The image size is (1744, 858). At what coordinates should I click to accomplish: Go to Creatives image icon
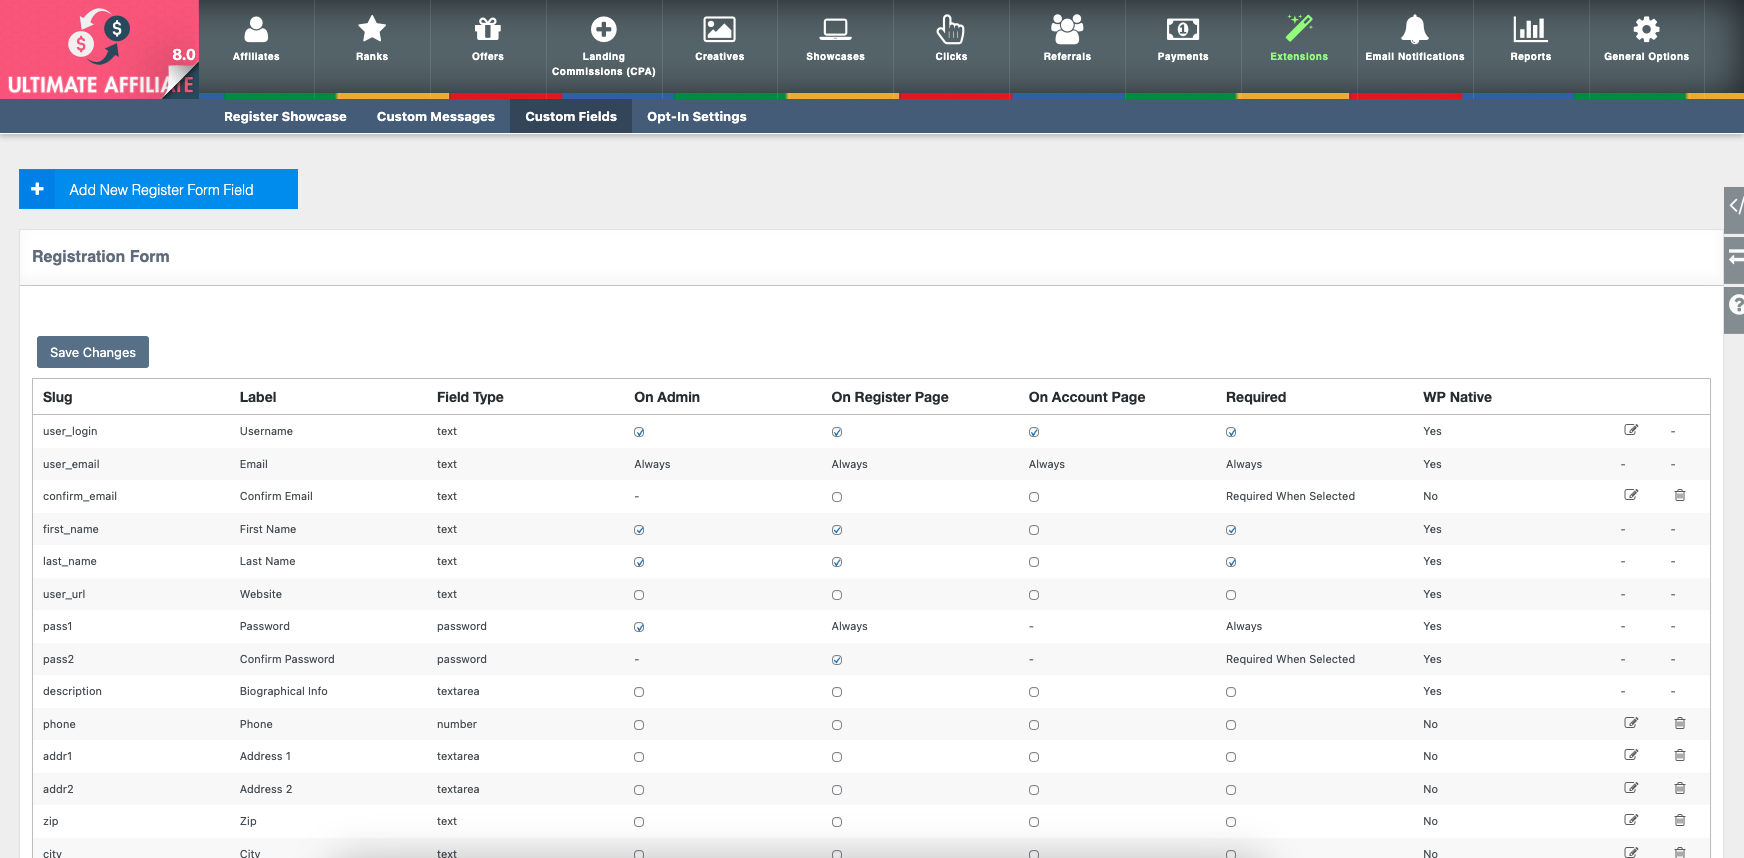pos(719,30)
